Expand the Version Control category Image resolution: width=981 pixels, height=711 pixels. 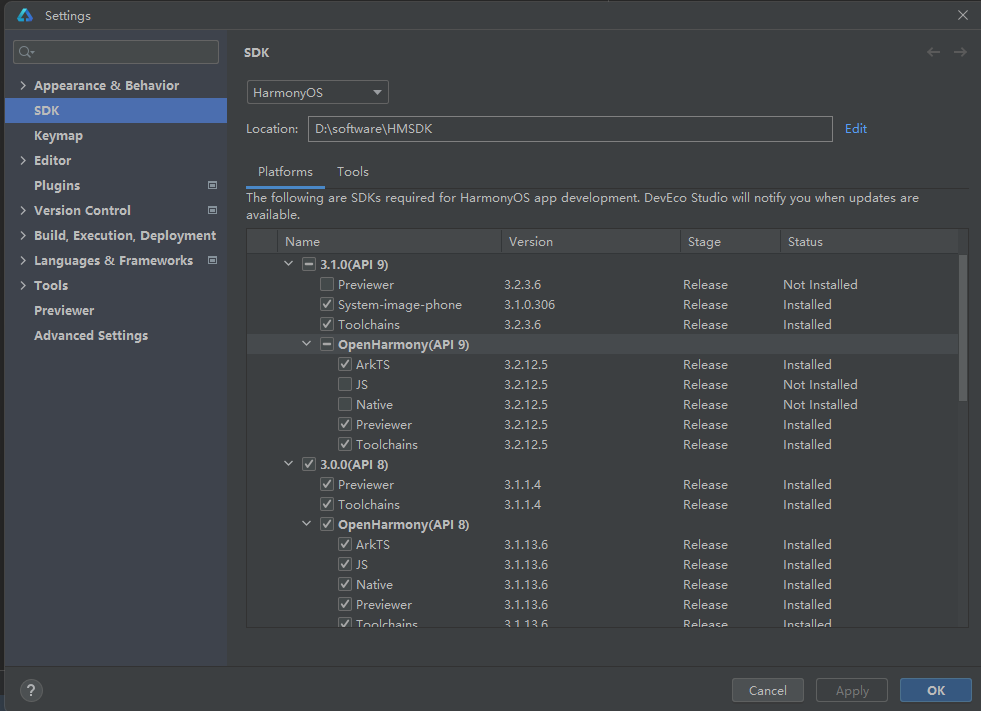pos(23,210)
